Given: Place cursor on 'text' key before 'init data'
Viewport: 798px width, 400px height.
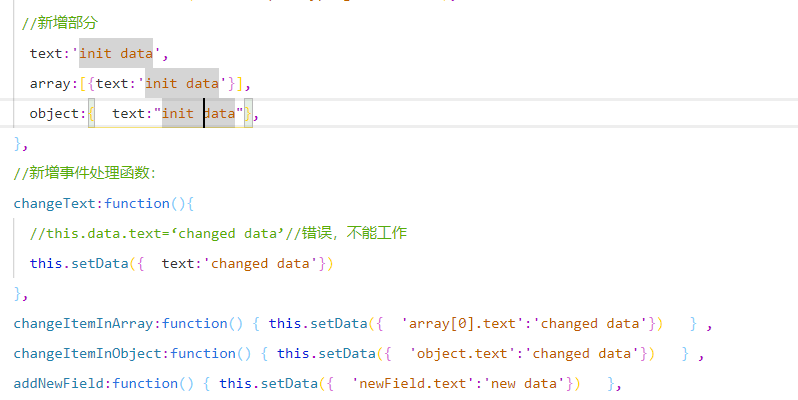Looking at the screenshot, I should point(46,53).
